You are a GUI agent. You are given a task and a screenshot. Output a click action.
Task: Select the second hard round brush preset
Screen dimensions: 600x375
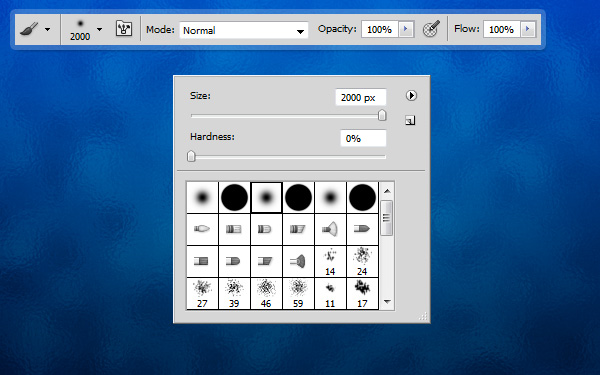(298, 197)
